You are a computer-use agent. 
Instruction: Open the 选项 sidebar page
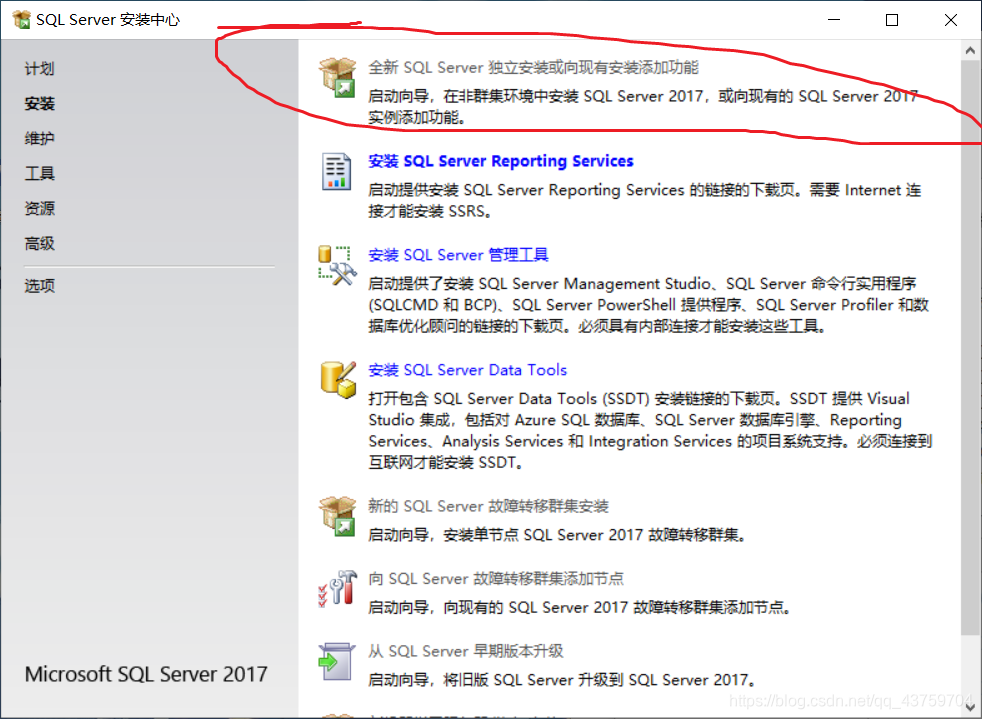point(39,286)
